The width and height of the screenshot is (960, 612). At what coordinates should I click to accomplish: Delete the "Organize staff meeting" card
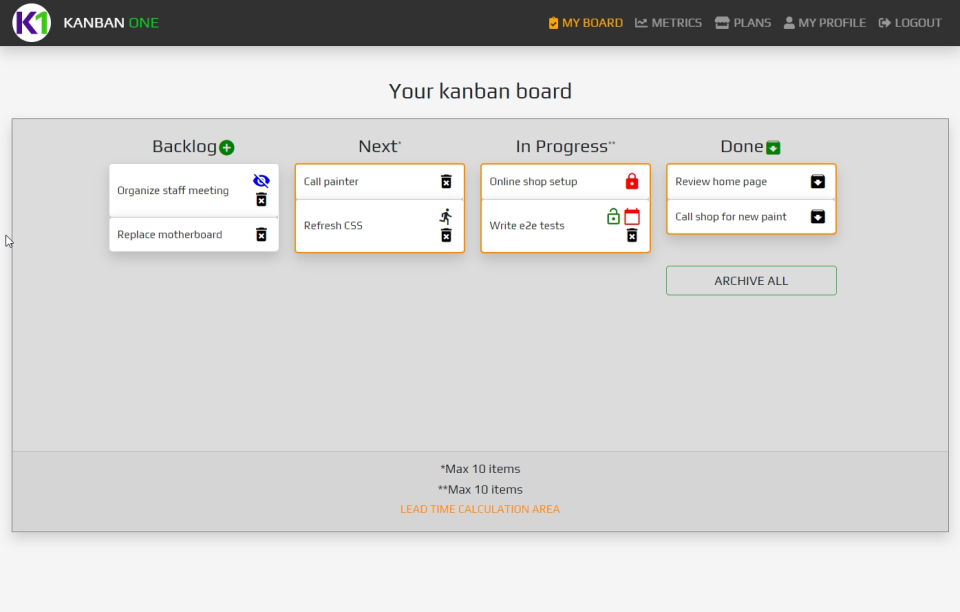tap(261, 198)
